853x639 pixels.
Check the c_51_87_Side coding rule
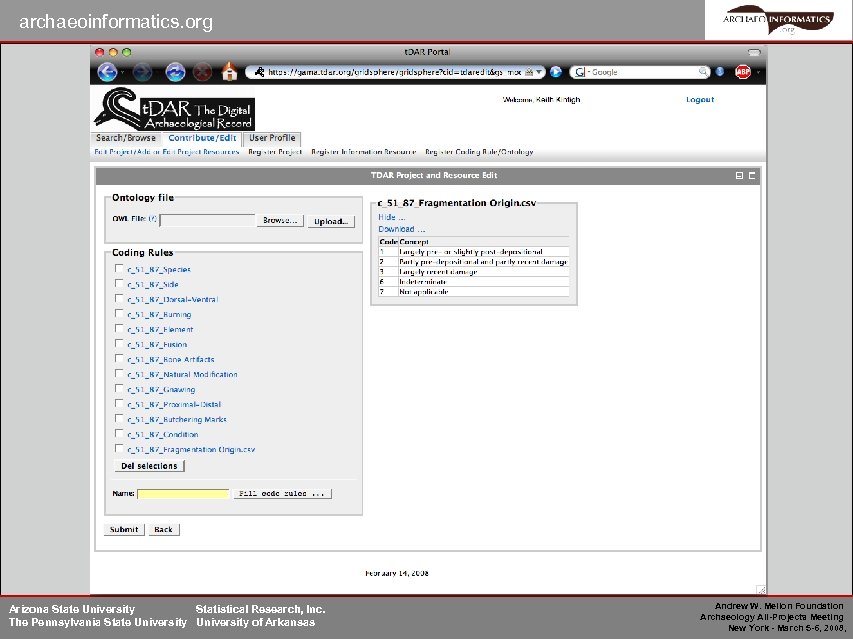point(119,283)
